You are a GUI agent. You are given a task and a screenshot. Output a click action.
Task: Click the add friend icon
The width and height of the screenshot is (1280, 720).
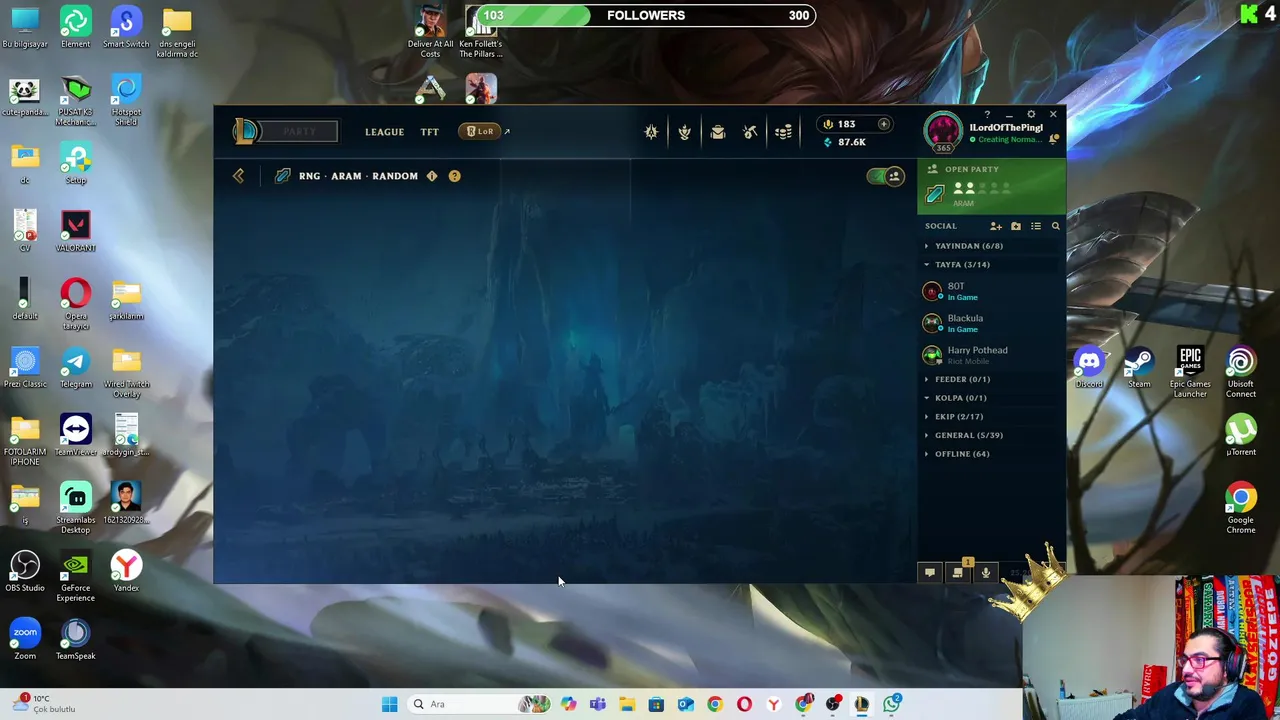[996, 226]
